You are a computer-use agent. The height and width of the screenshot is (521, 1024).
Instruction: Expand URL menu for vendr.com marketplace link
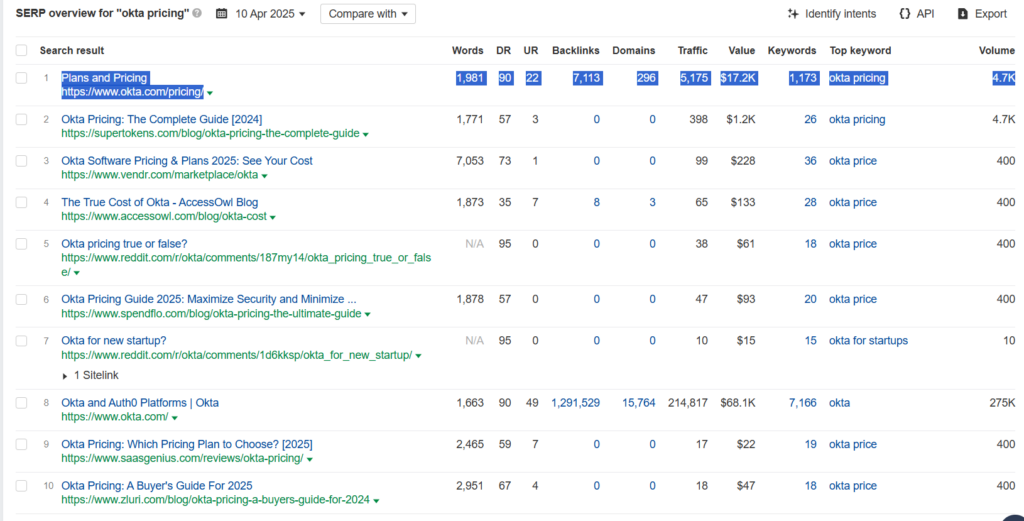264,176
